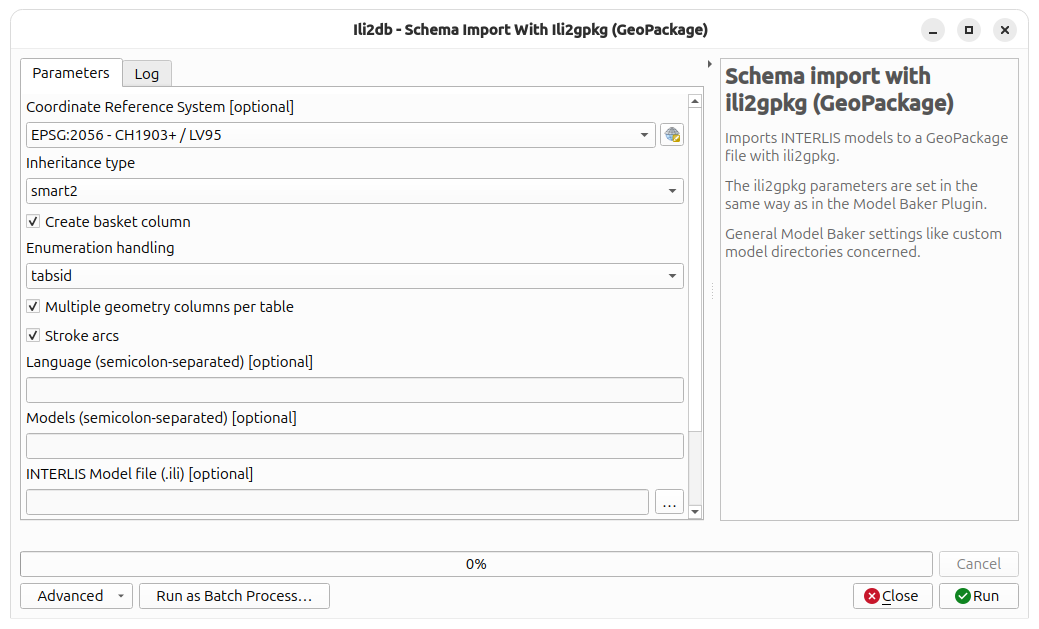
Task: Maximize the Ili2db dialog window
Action: tap(969, 30)
